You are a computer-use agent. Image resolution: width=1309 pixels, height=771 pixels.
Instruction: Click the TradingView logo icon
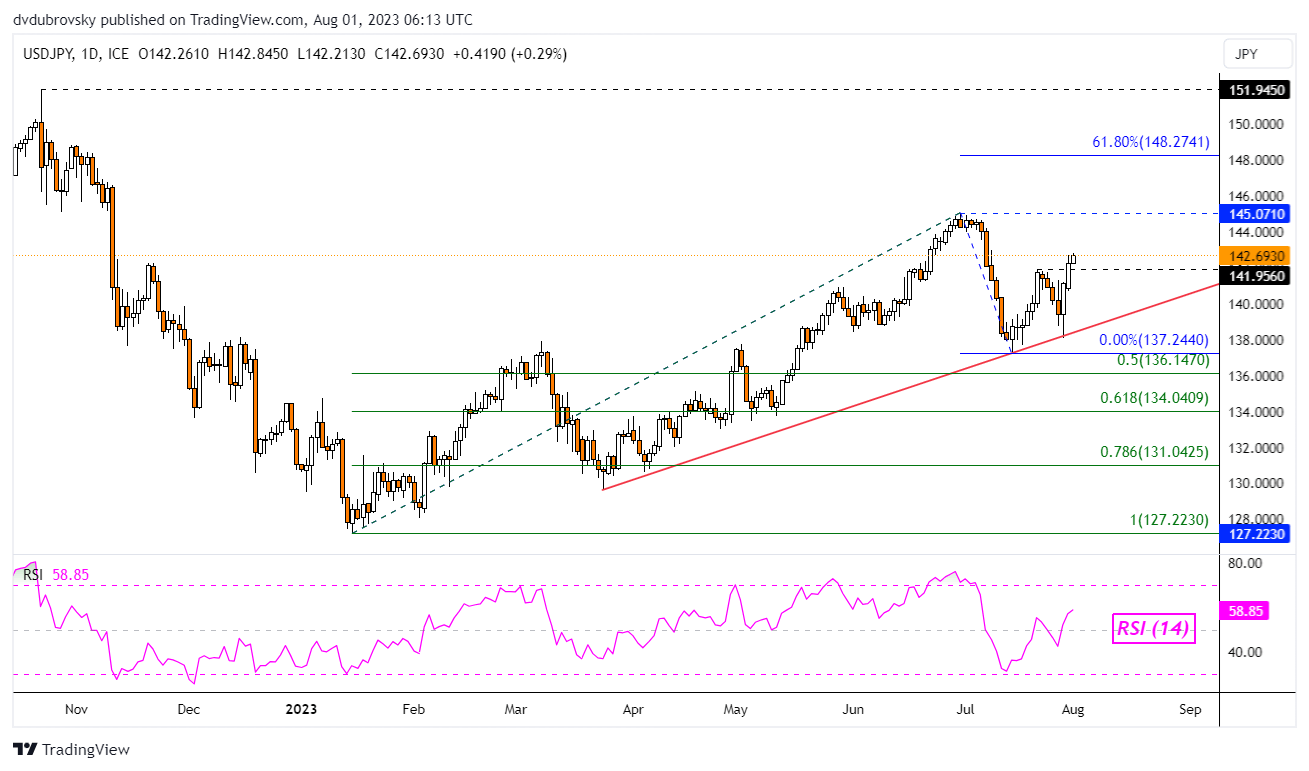point(25,749)
